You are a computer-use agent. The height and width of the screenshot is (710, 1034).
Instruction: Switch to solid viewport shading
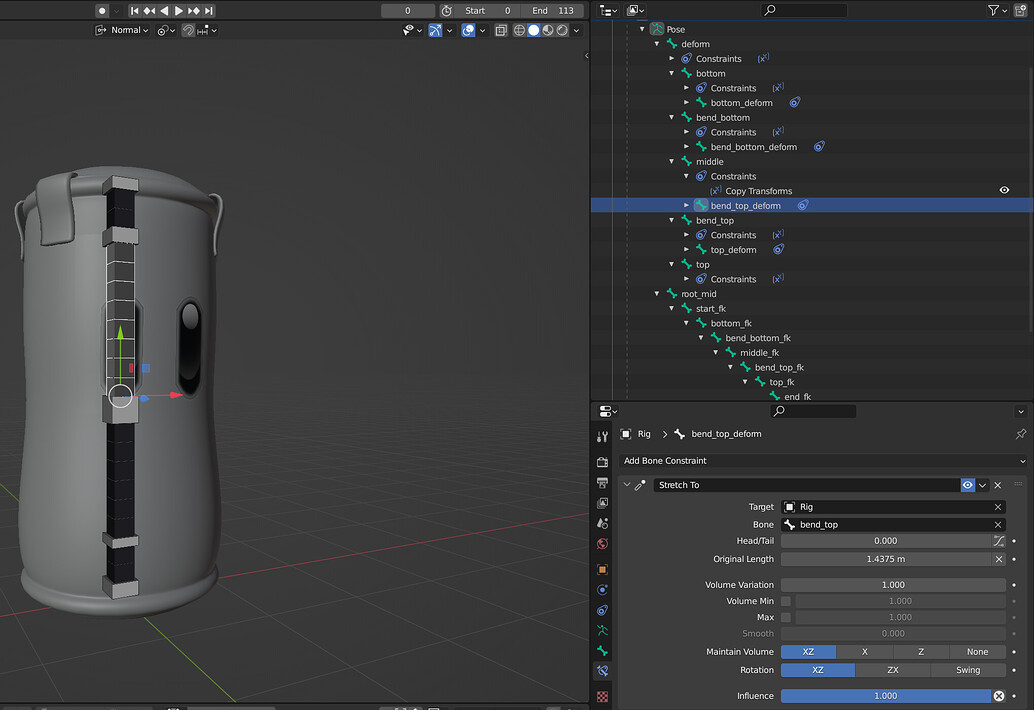click(533, 30)
